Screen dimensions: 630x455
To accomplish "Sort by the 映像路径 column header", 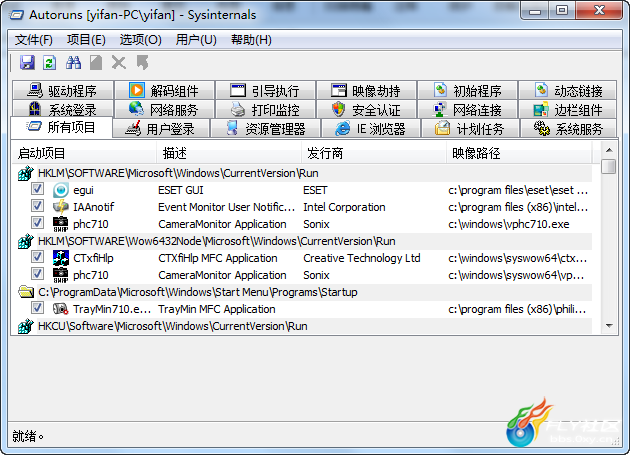I will [519, 153].
